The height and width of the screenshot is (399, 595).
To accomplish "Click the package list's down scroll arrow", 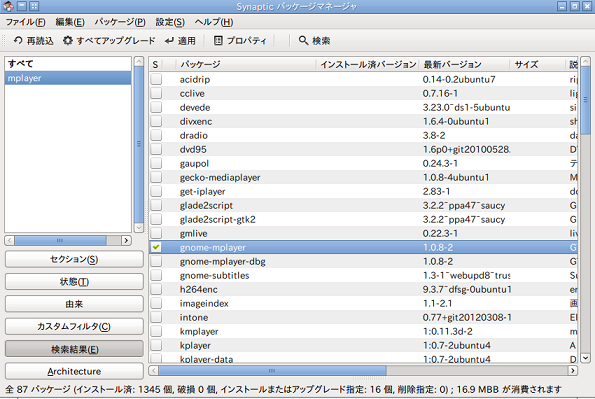I will 586,358.
